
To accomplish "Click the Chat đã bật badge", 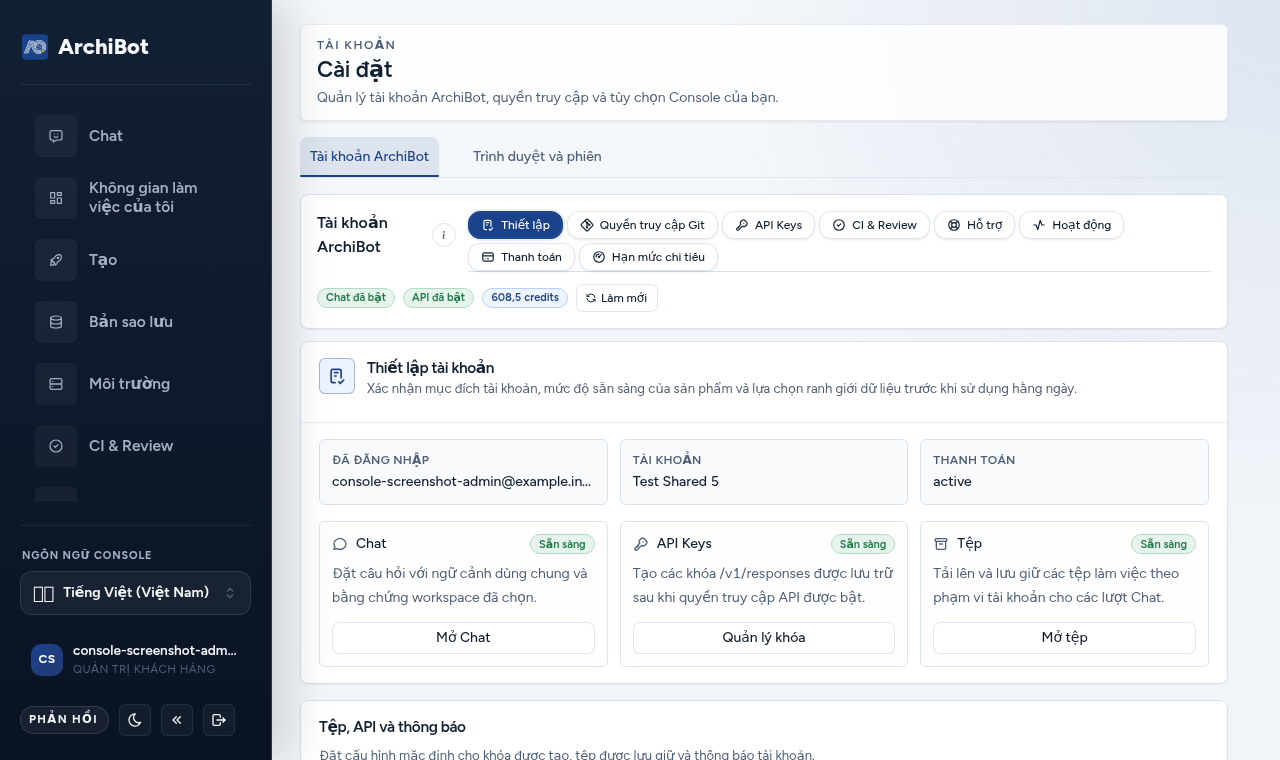I will (356, 298).
